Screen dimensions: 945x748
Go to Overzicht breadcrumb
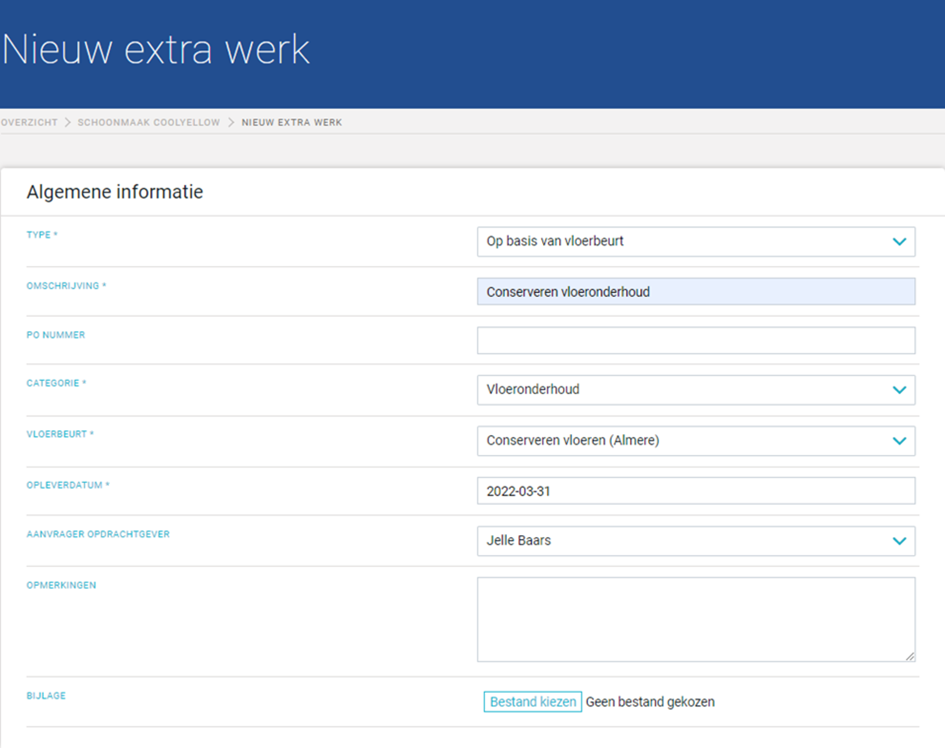coord(29,122)
